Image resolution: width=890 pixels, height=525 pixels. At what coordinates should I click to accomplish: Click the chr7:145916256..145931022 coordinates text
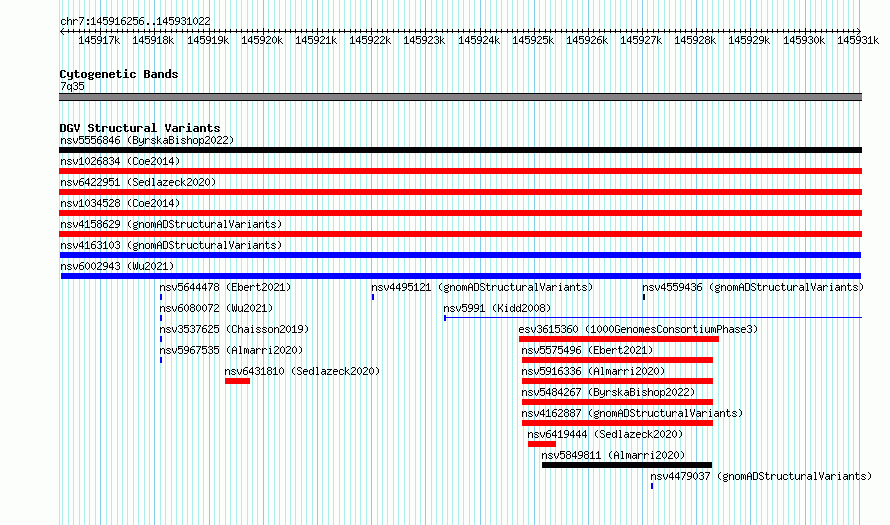click(135, 21)
